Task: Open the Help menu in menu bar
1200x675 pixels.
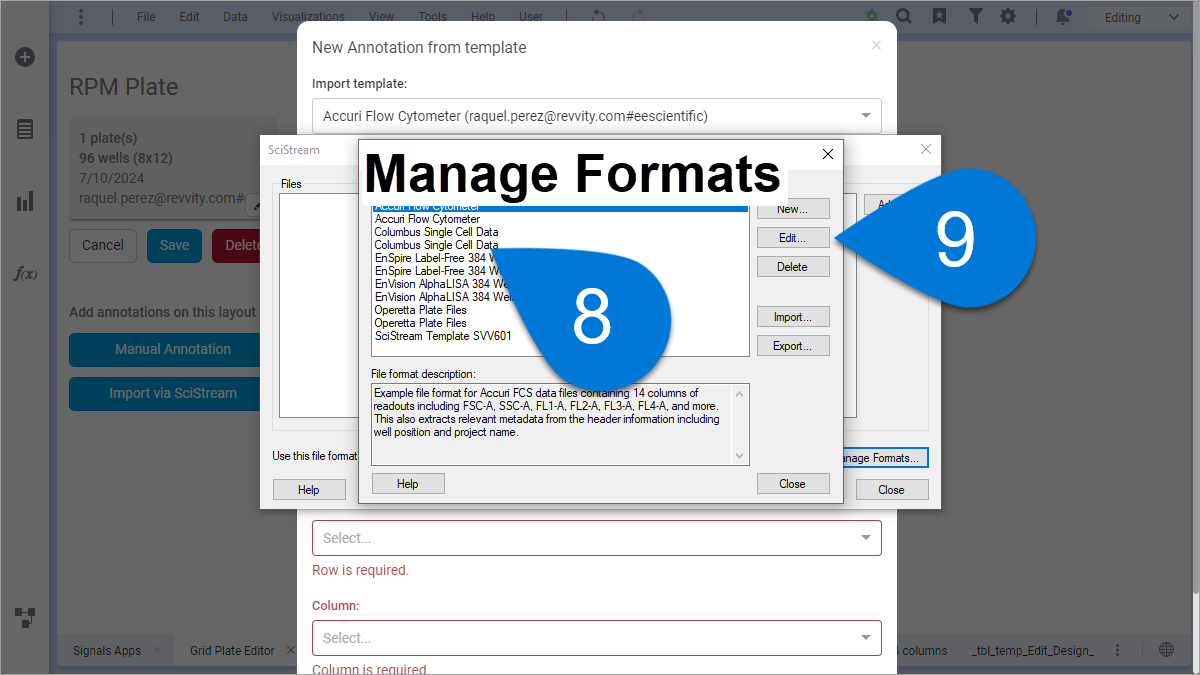Action: (483, 17)
